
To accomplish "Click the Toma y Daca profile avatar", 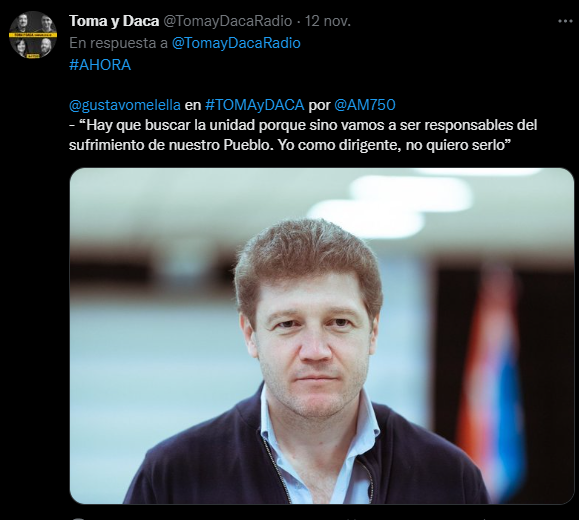I will (33, 34).
